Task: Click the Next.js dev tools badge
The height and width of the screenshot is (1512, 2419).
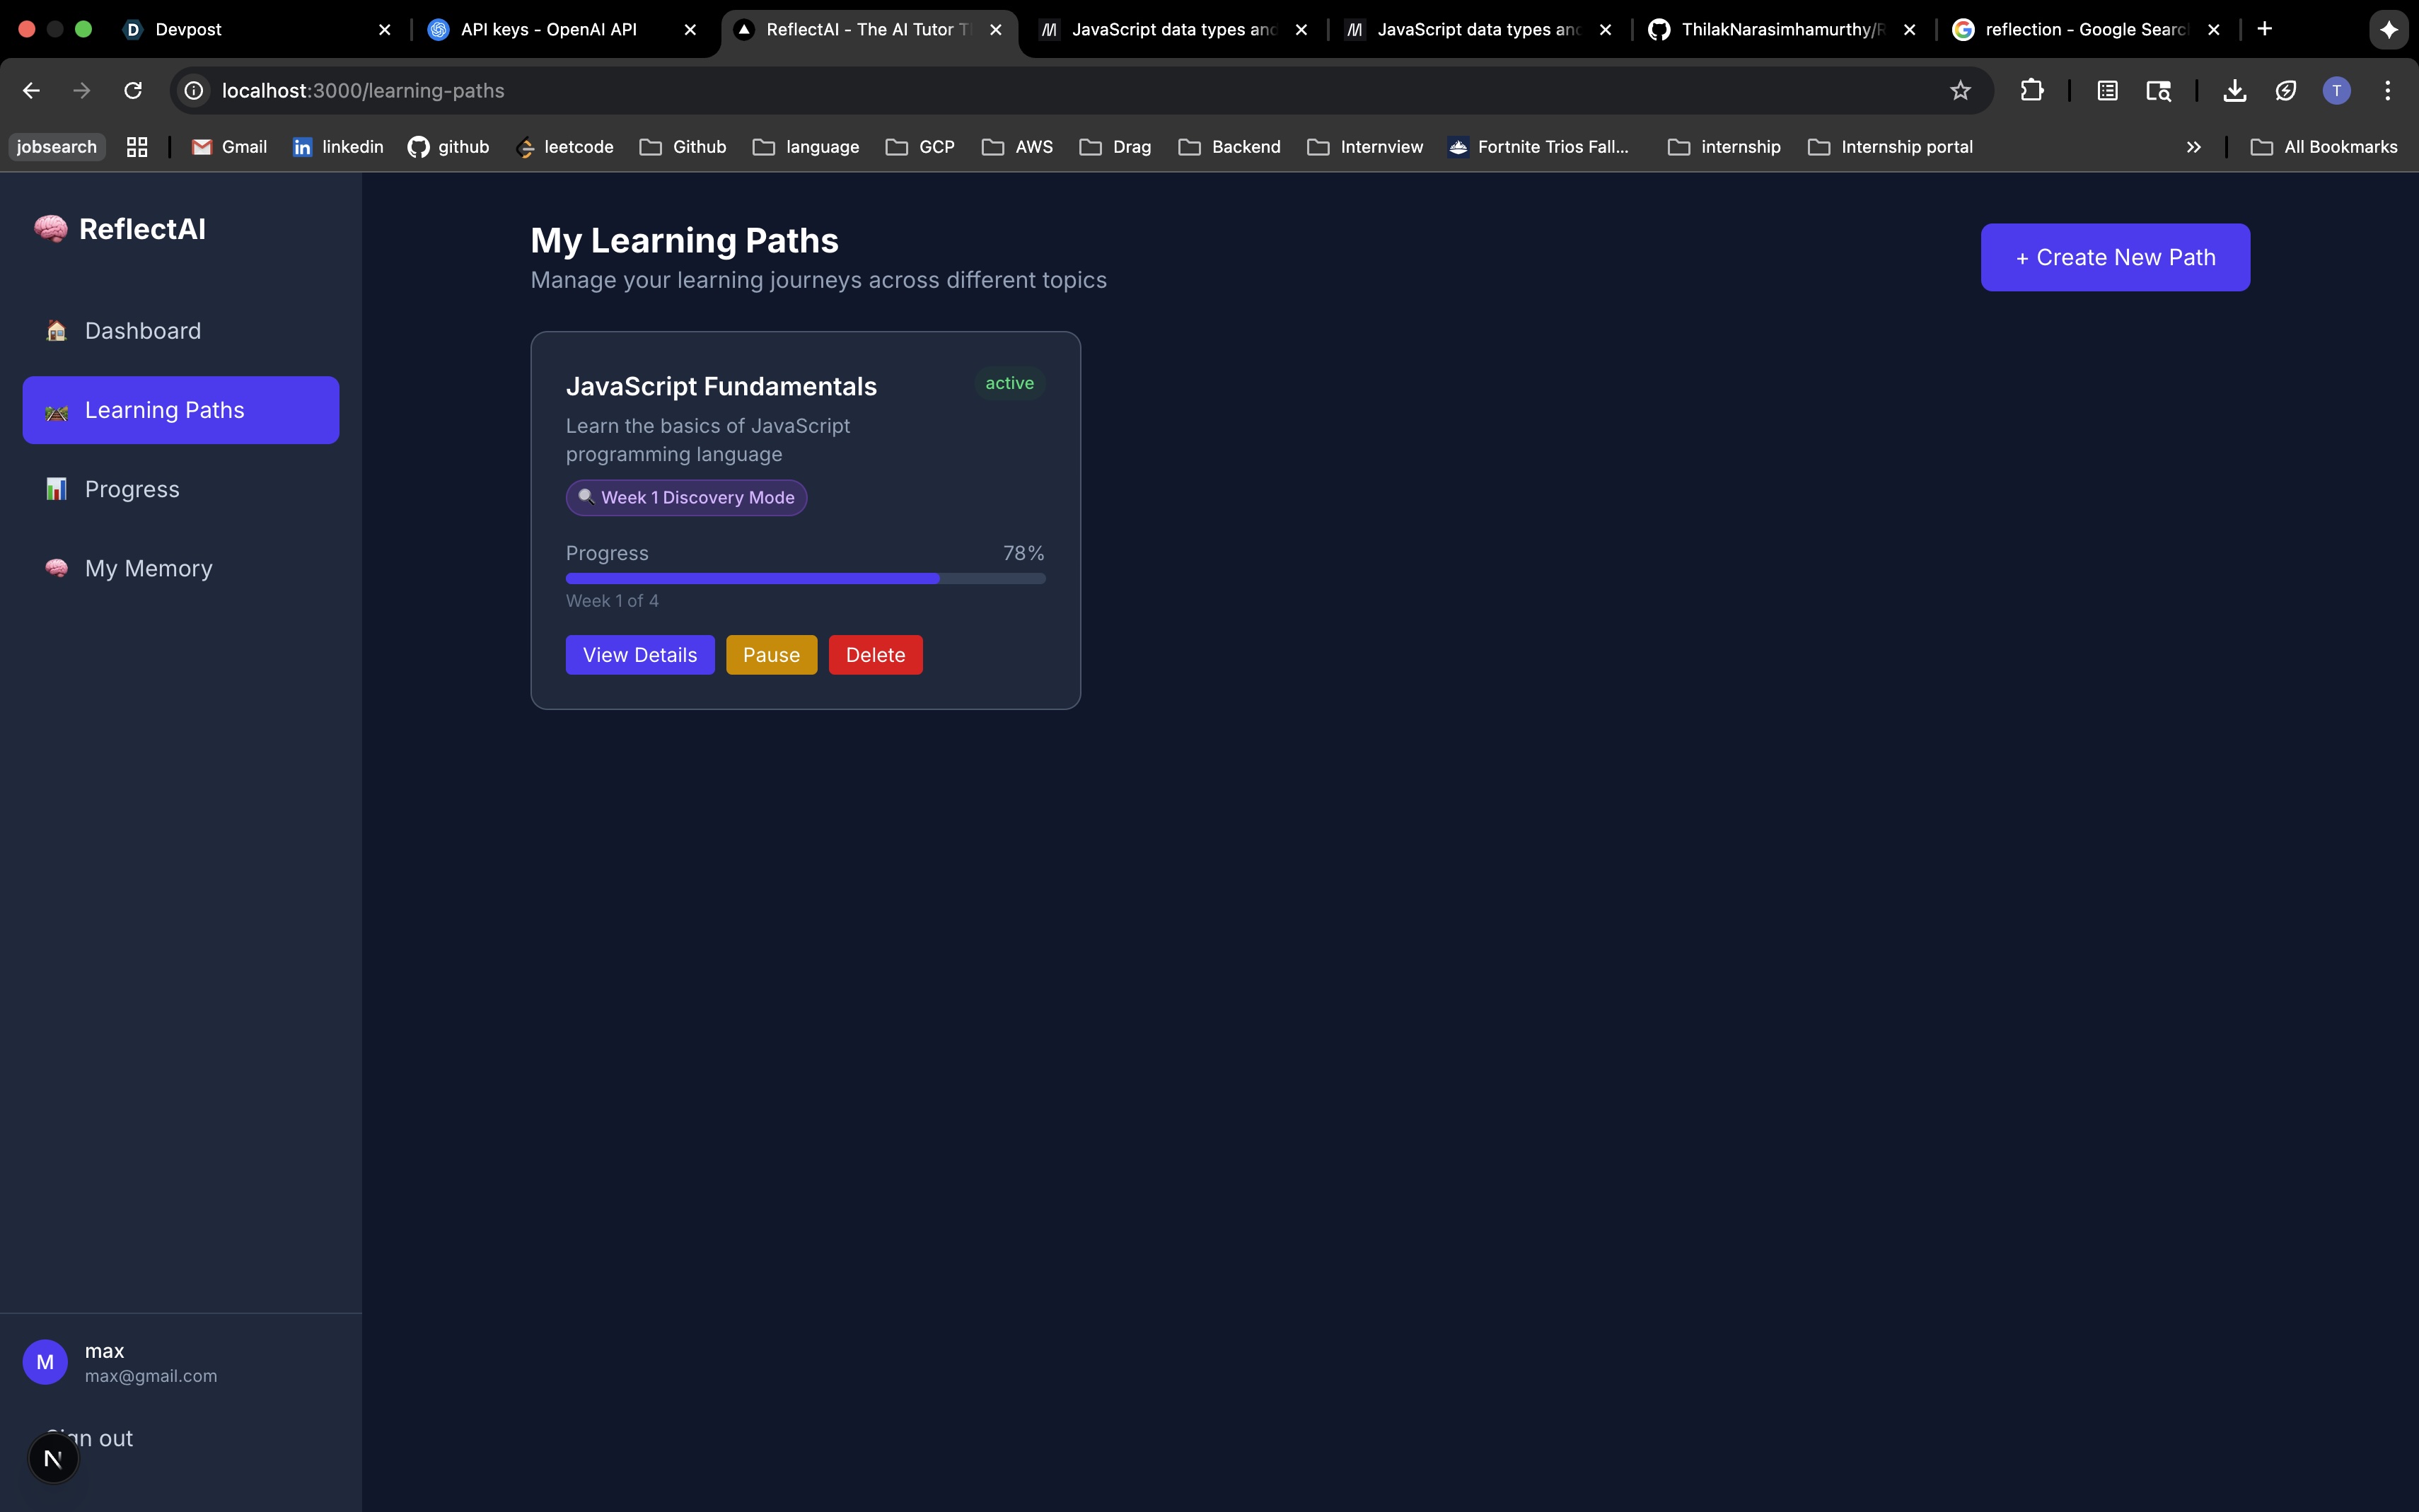Action: point(53,1459)
